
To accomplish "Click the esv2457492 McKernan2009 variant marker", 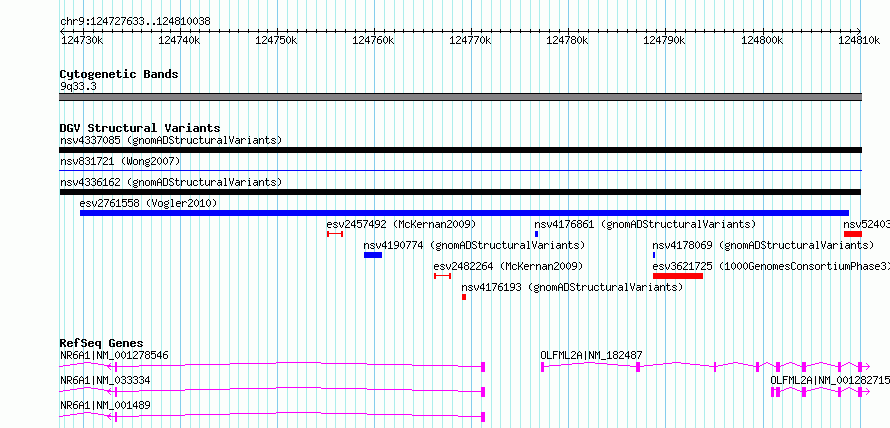I will [x=335, y=234].
